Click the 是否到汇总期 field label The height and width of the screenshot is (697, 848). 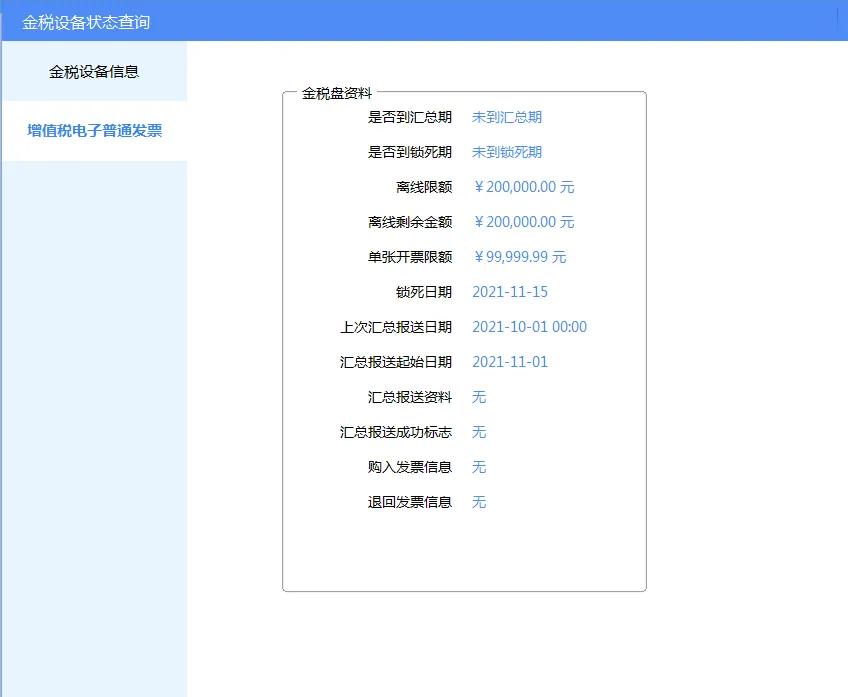[413, 117]
